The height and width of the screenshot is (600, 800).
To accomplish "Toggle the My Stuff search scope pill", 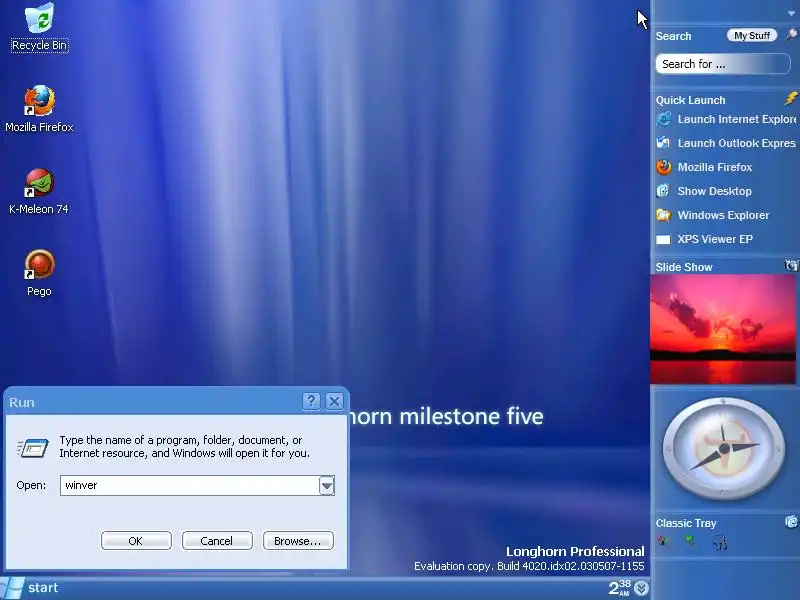I will [x=752, y=35].
